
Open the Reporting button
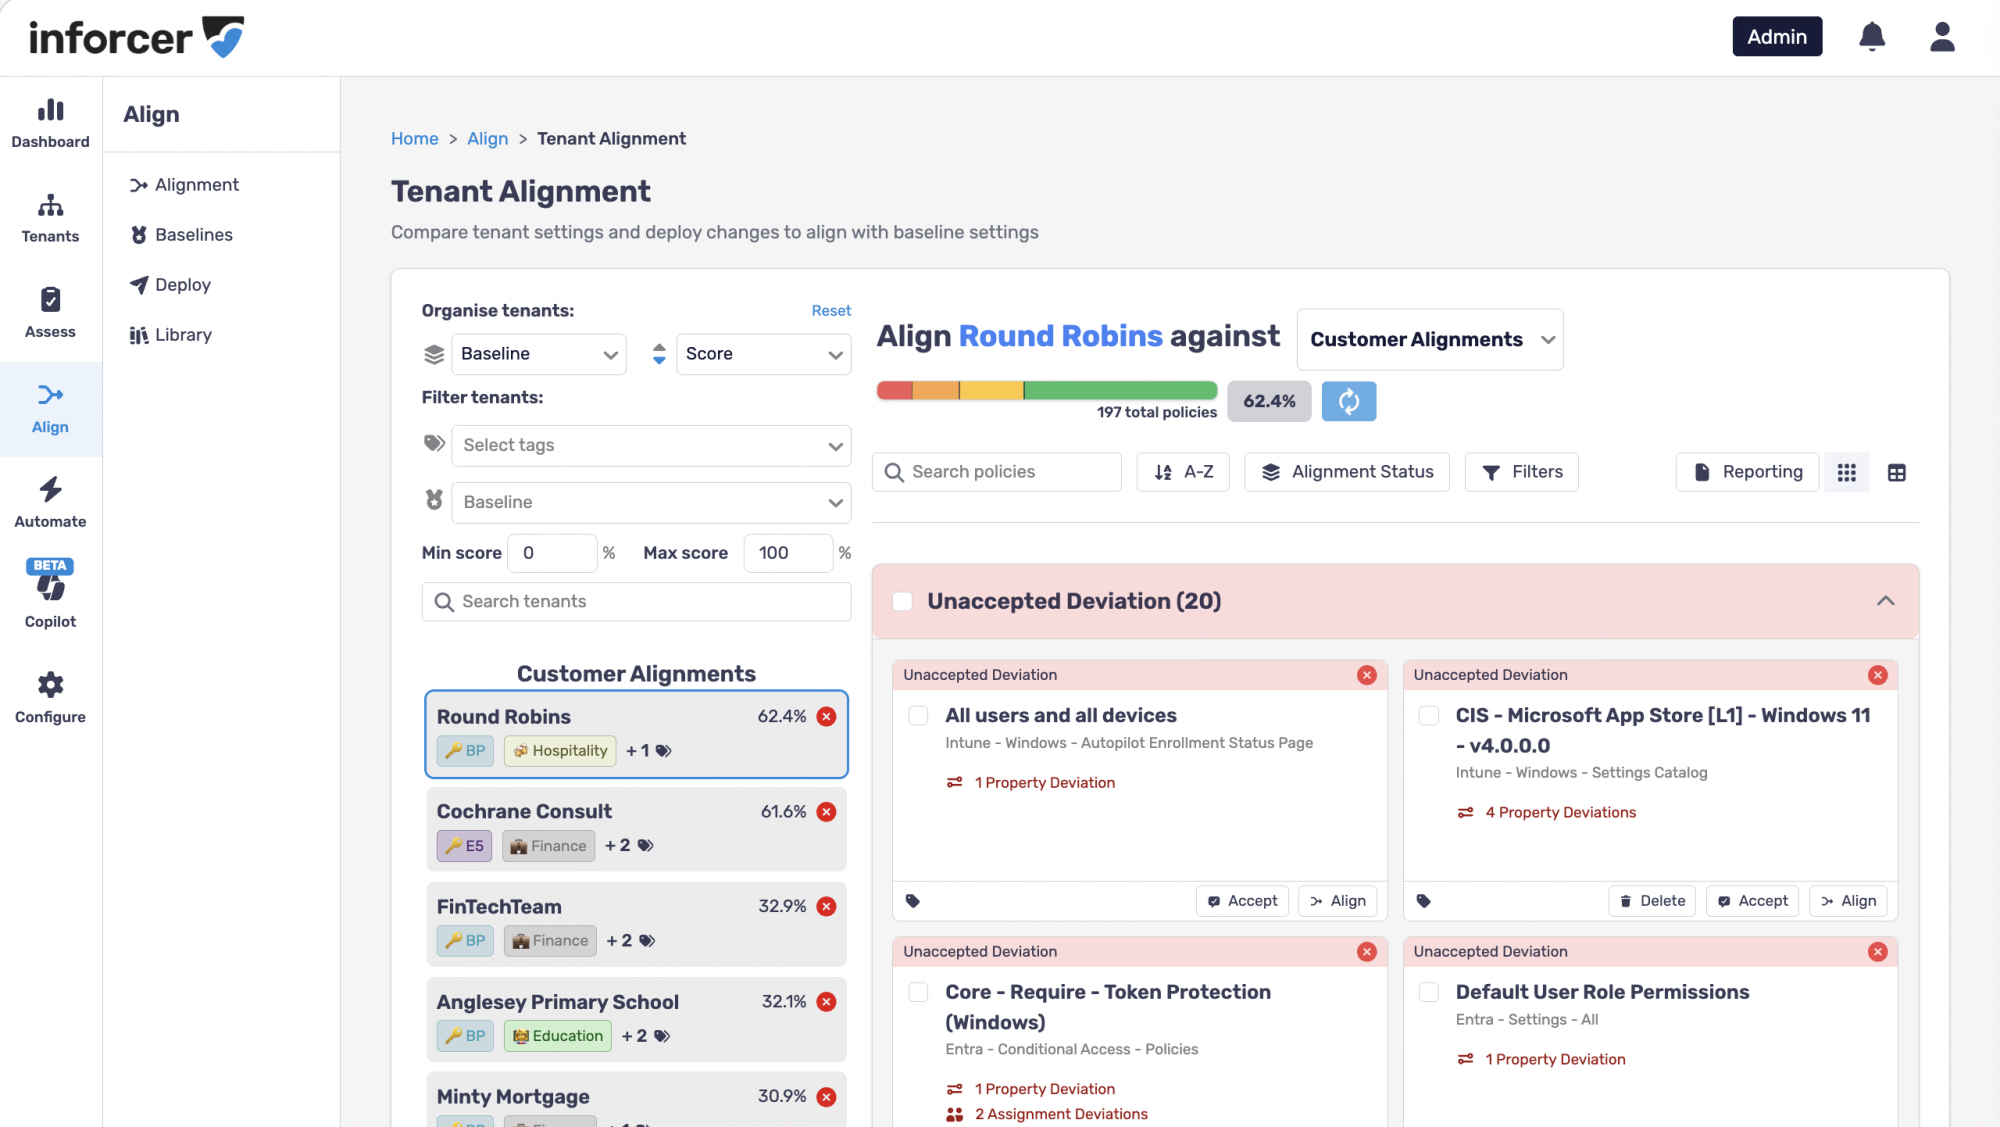(x=1747, y=472)
